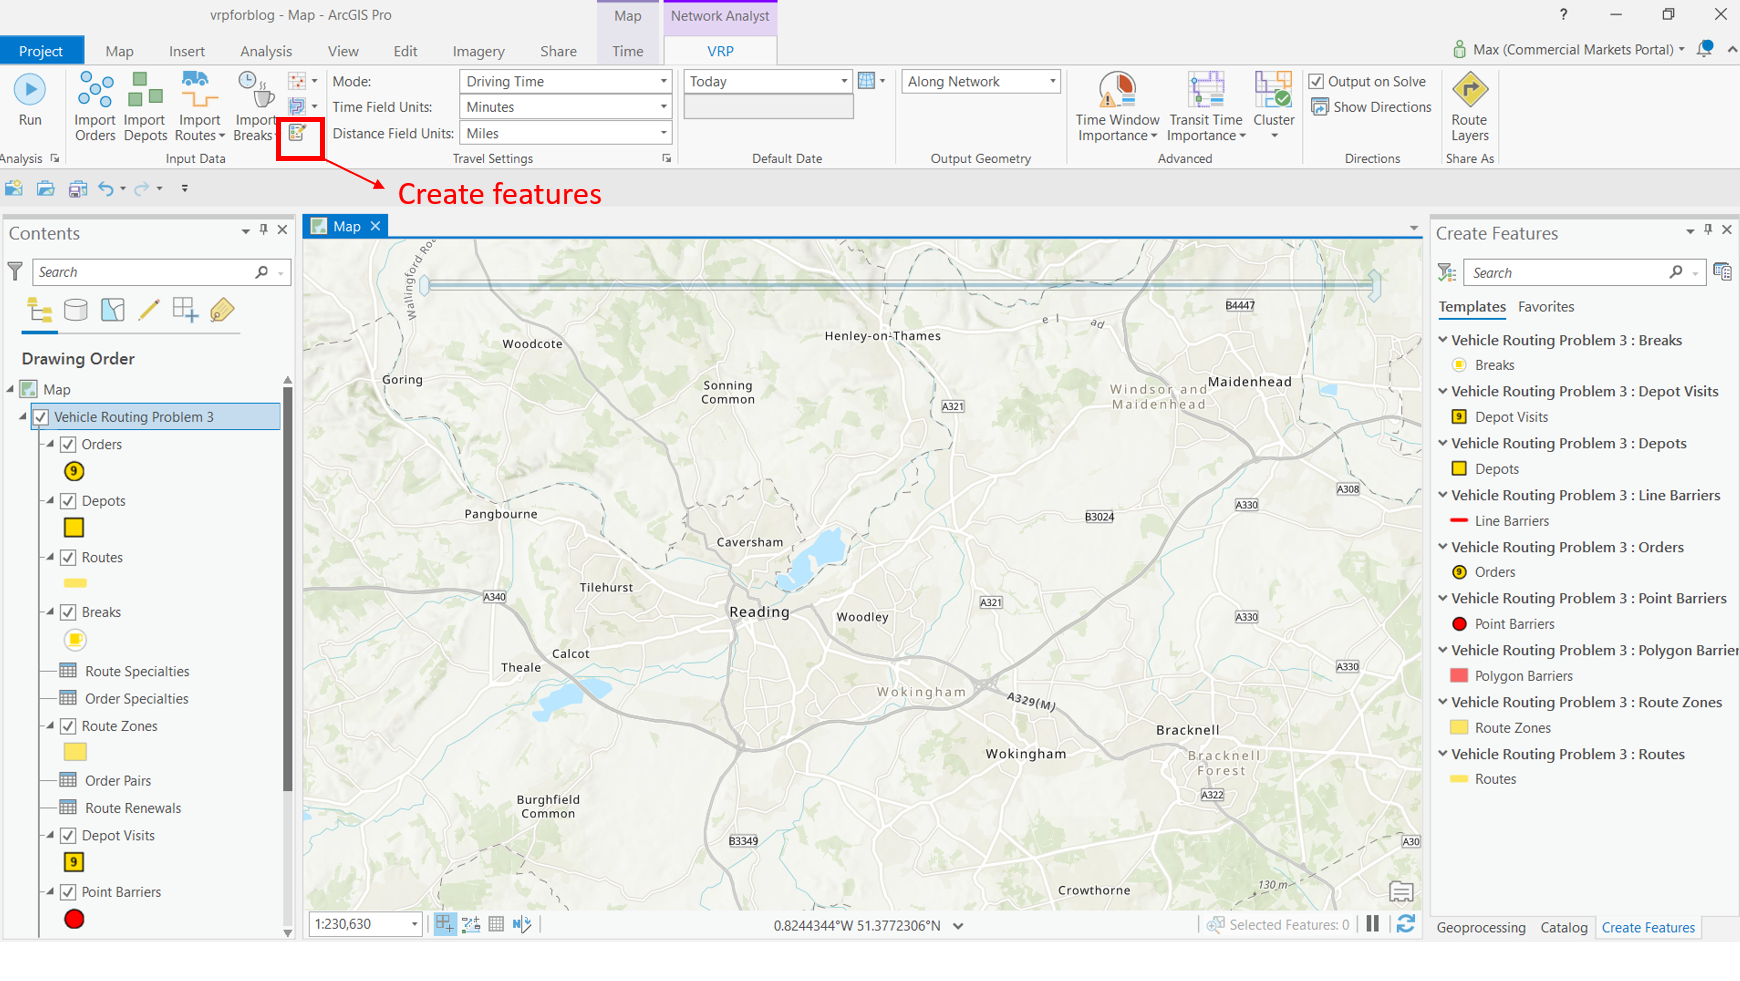Toggle Output on Solve checkbox
Viewport: 1740px width, 981px height.
[x=1317, y=81]
